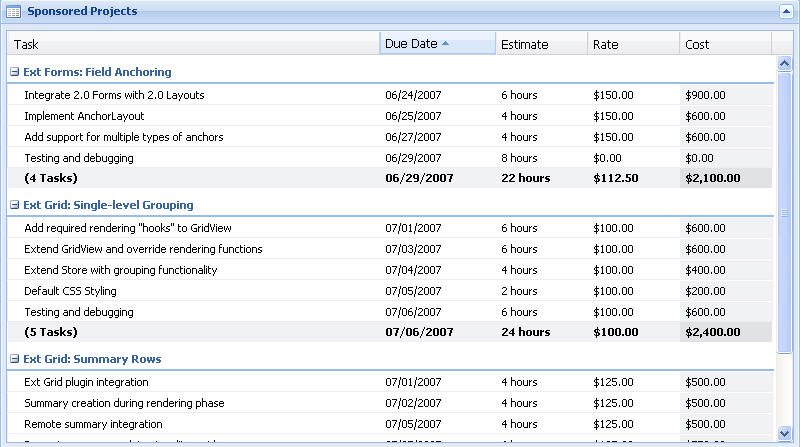Select 'Add support for multiple types of anchors'
The width and height of the screenshot is (800, 447).
124,137
